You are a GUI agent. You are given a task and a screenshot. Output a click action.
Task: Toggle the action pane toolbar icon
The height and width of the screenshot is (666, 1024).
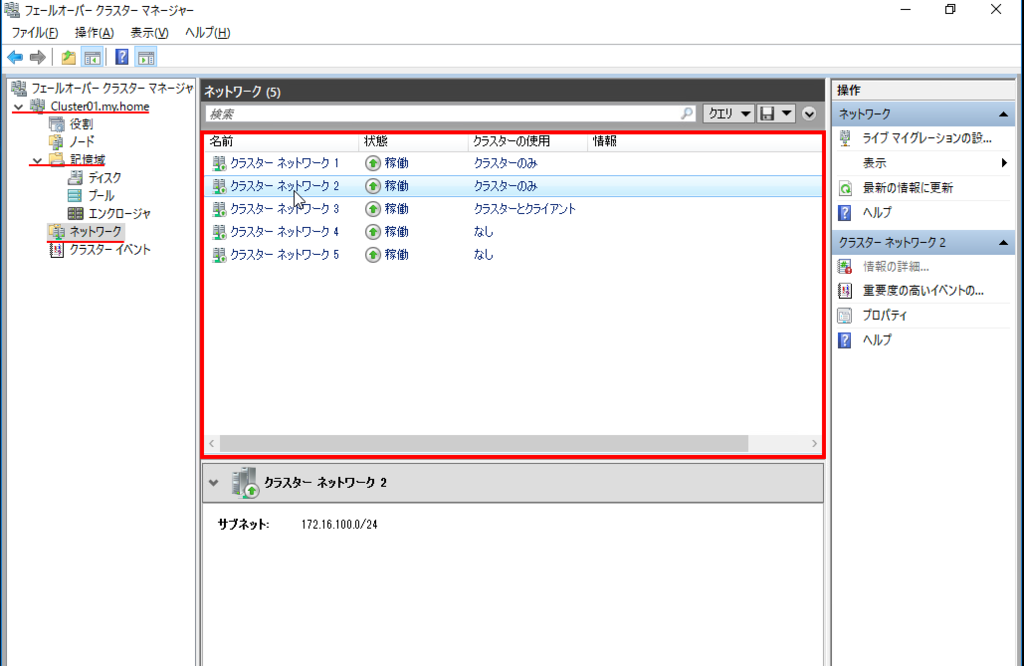(146, 57)
